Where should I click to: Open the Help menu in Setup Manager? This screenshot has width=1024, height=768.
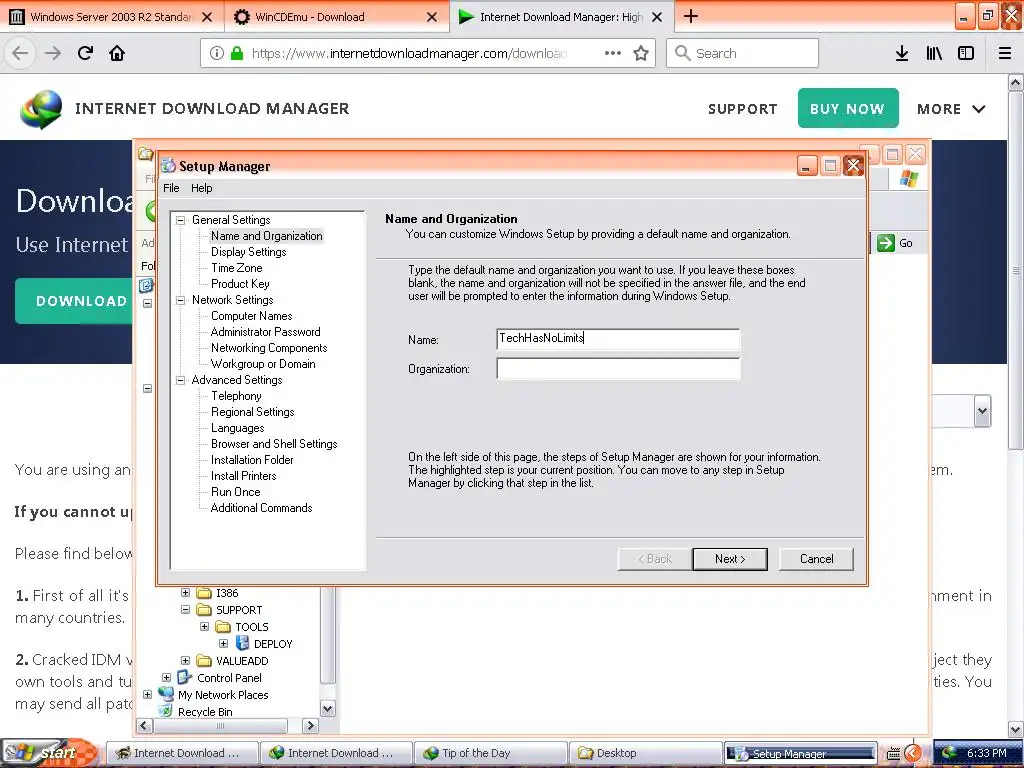point(202,188)
